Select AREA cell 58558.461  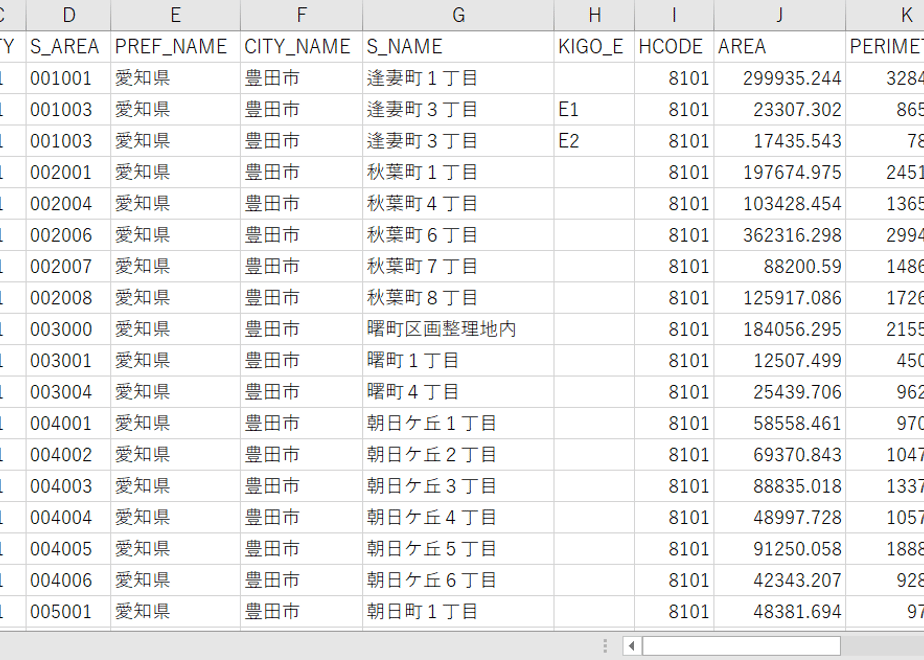pyautogui.click(x=780, y=423)
